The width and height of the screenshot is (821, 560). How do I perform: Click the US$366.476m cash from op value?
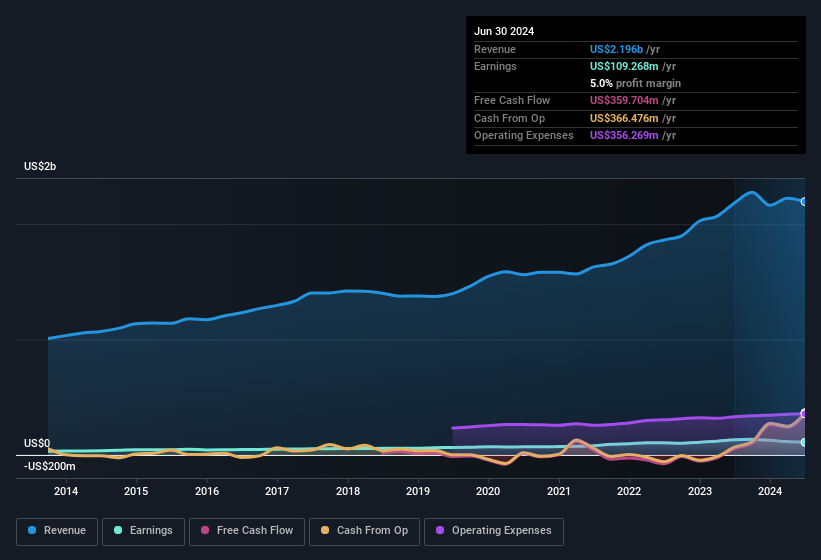(x=624, y=118)
